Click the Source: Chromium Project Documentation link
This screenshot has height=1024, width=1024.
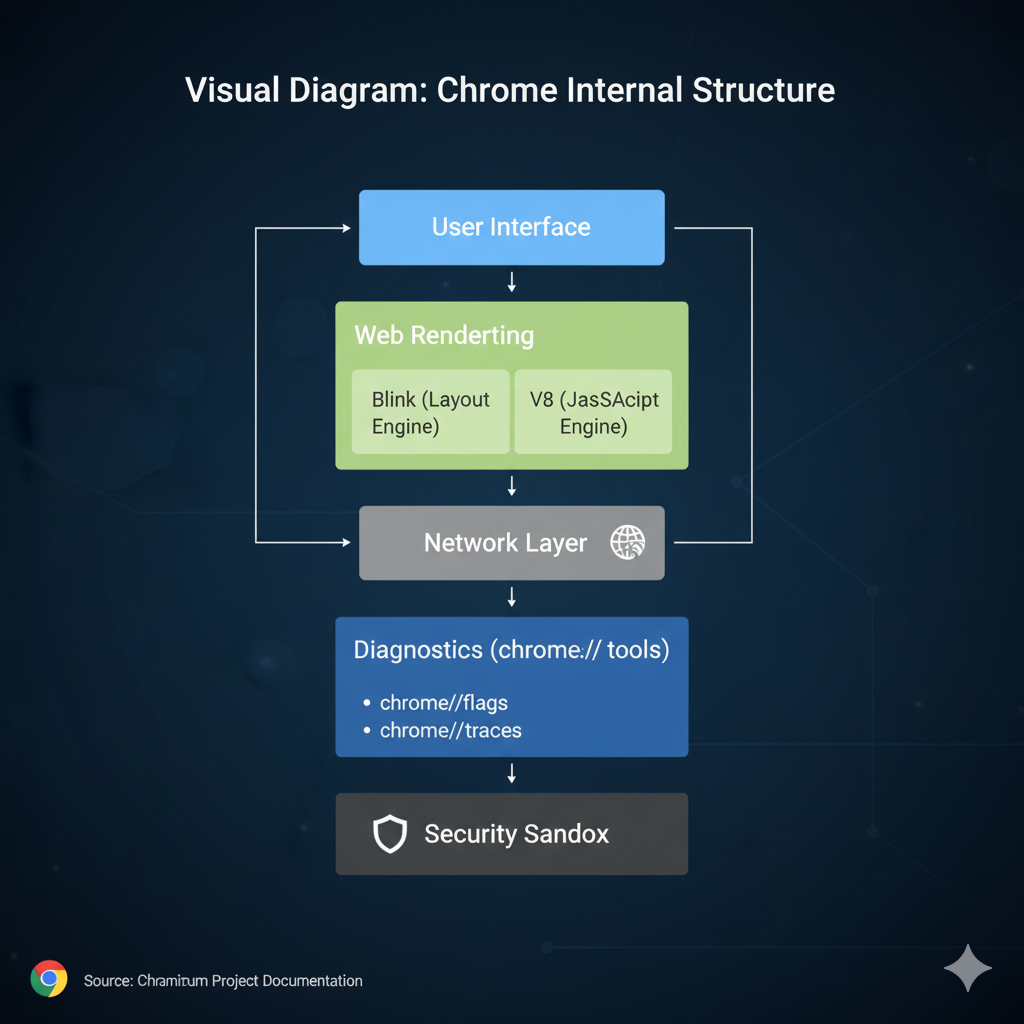click(222, 980)
